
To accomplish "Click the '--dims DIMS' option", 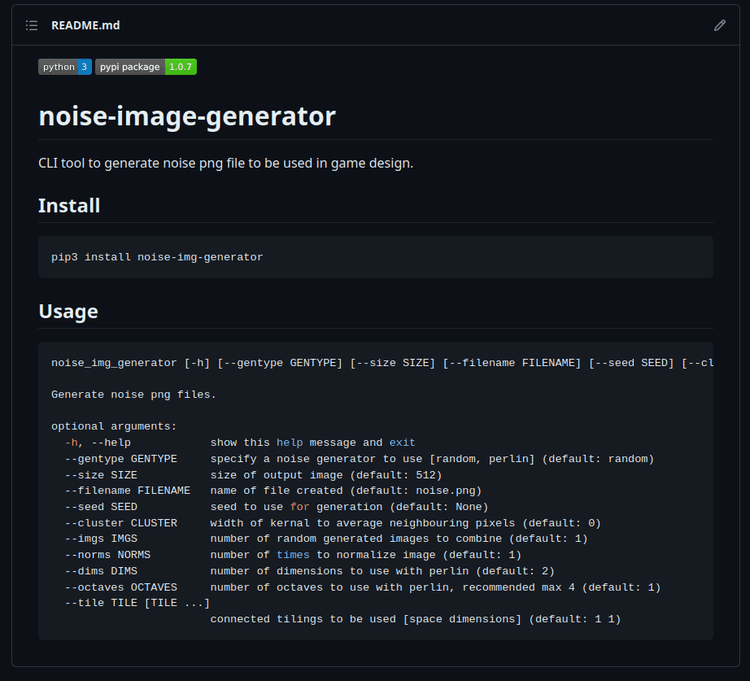I will click(x=101, y=571).
